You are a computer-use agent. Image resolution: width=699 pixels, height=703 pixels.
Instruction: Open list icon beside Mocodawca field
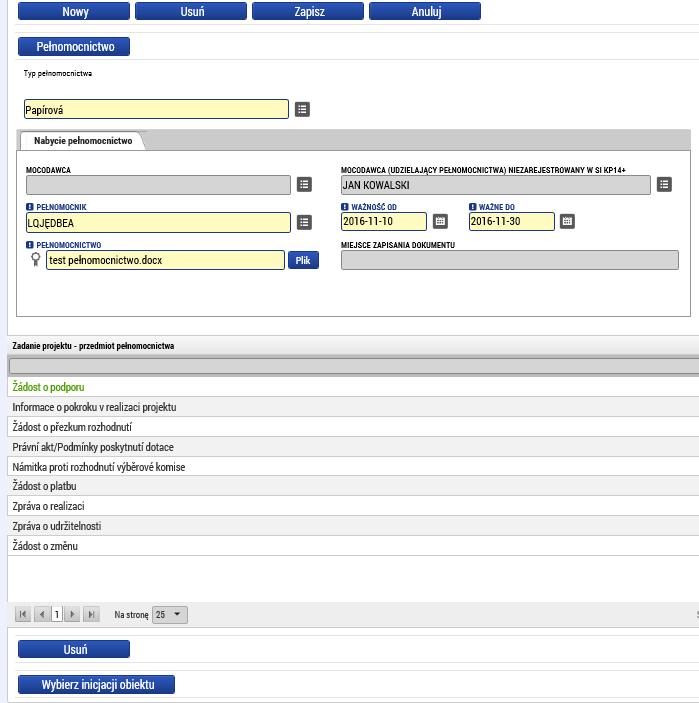(304, 184)
